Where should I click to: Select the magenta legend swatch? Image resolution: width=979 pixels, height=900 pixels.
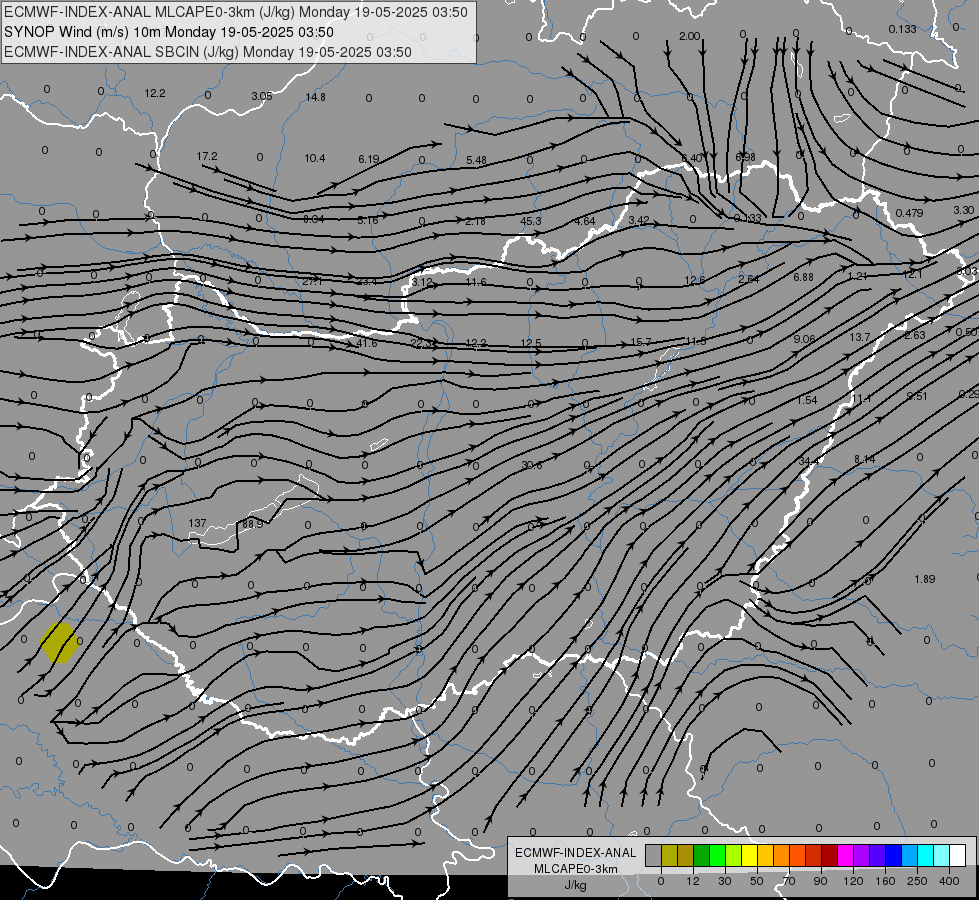pyautogui.click(x=845, y=856)
